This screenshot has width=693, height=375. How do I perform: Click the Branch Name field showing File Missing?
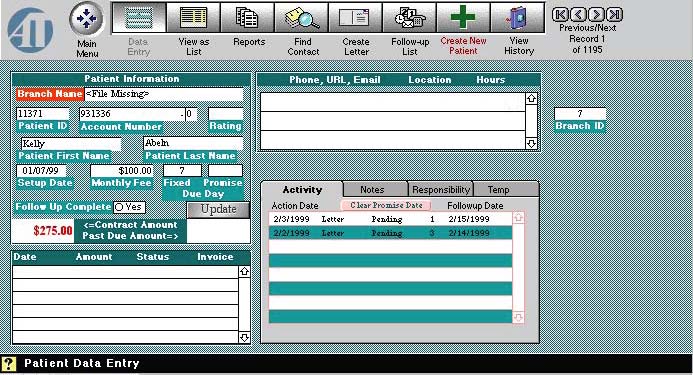point(164,94)
